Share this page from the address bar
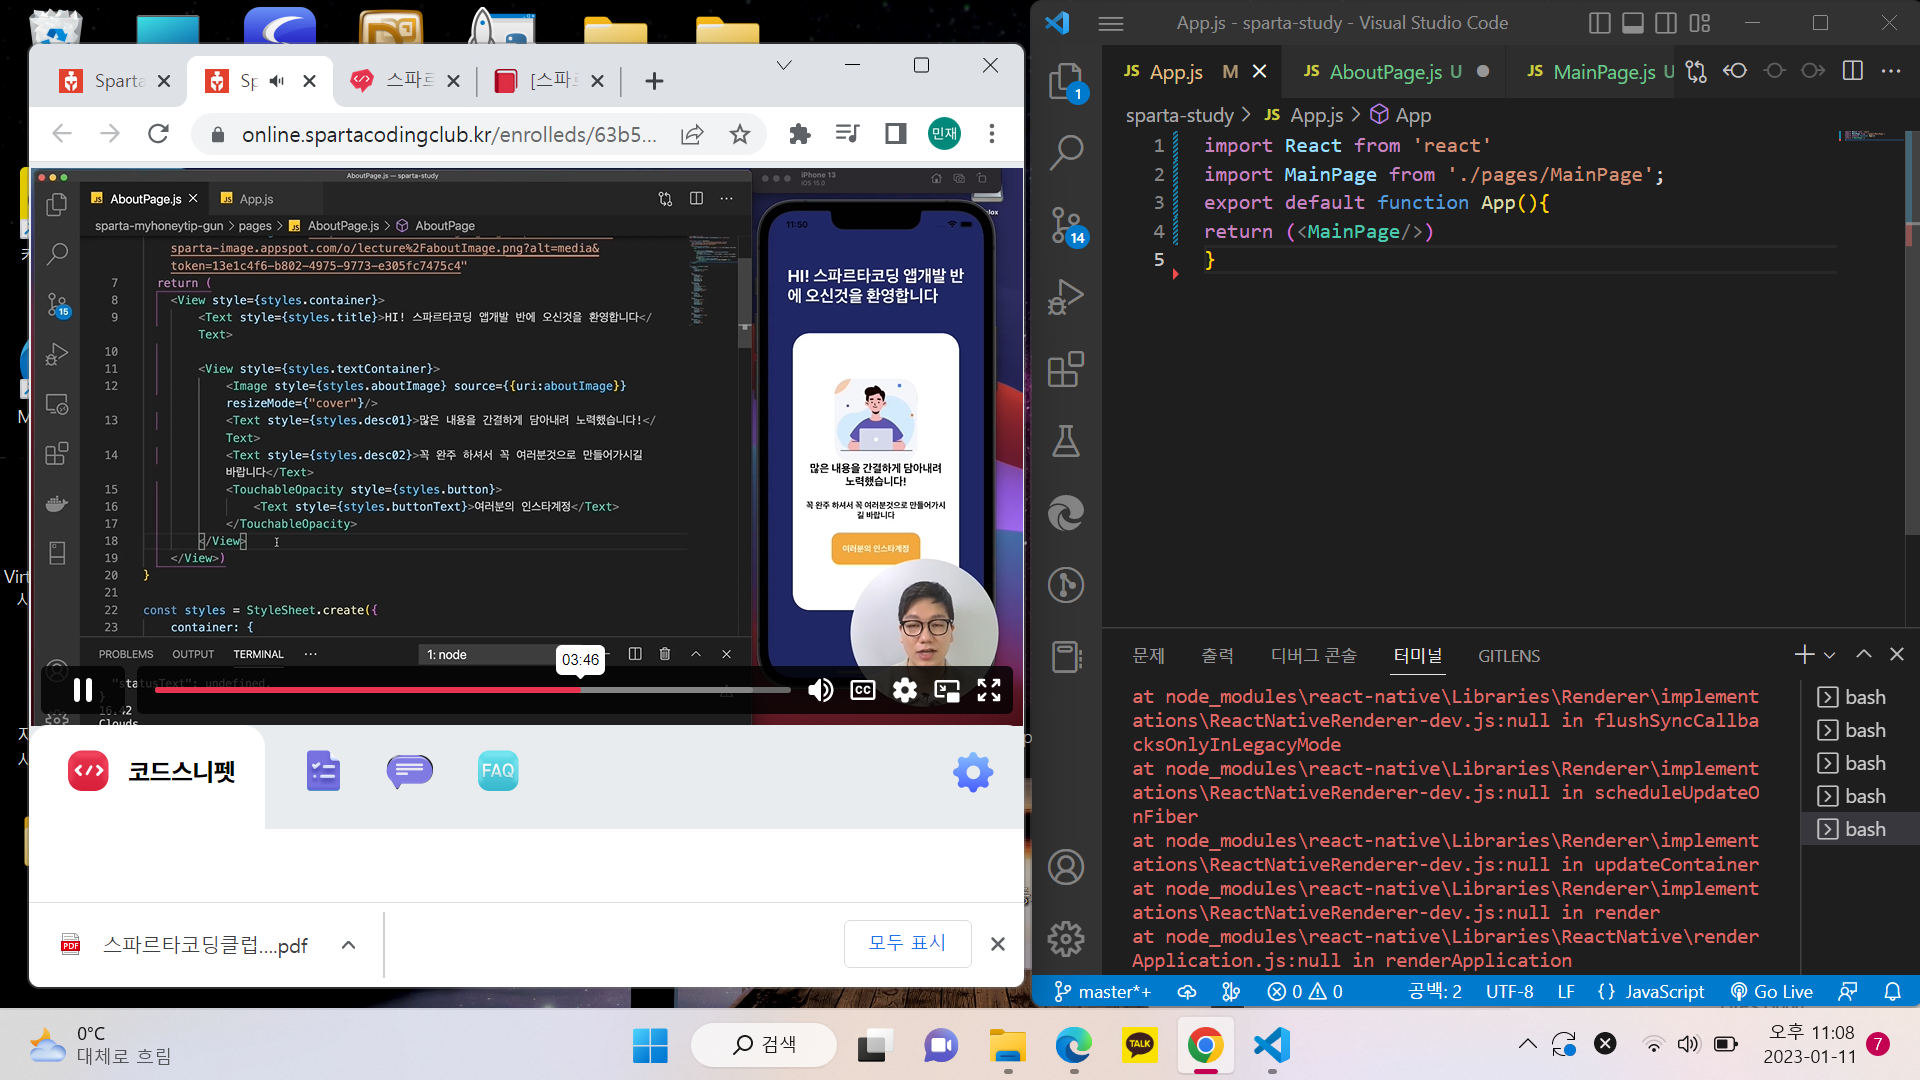Image resolution: width=1920 pixels, height=1080 pixels. click(692, 134)
